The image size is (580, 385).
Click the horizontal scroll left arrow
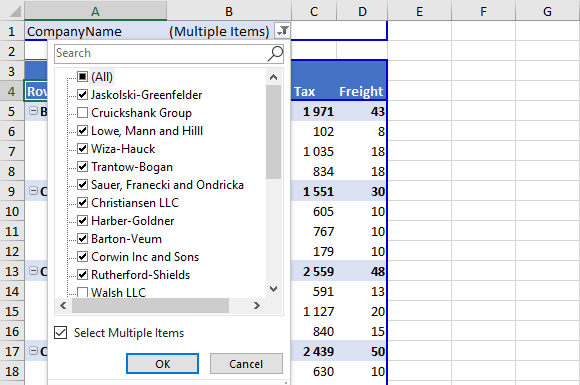[x=63, y=305]
